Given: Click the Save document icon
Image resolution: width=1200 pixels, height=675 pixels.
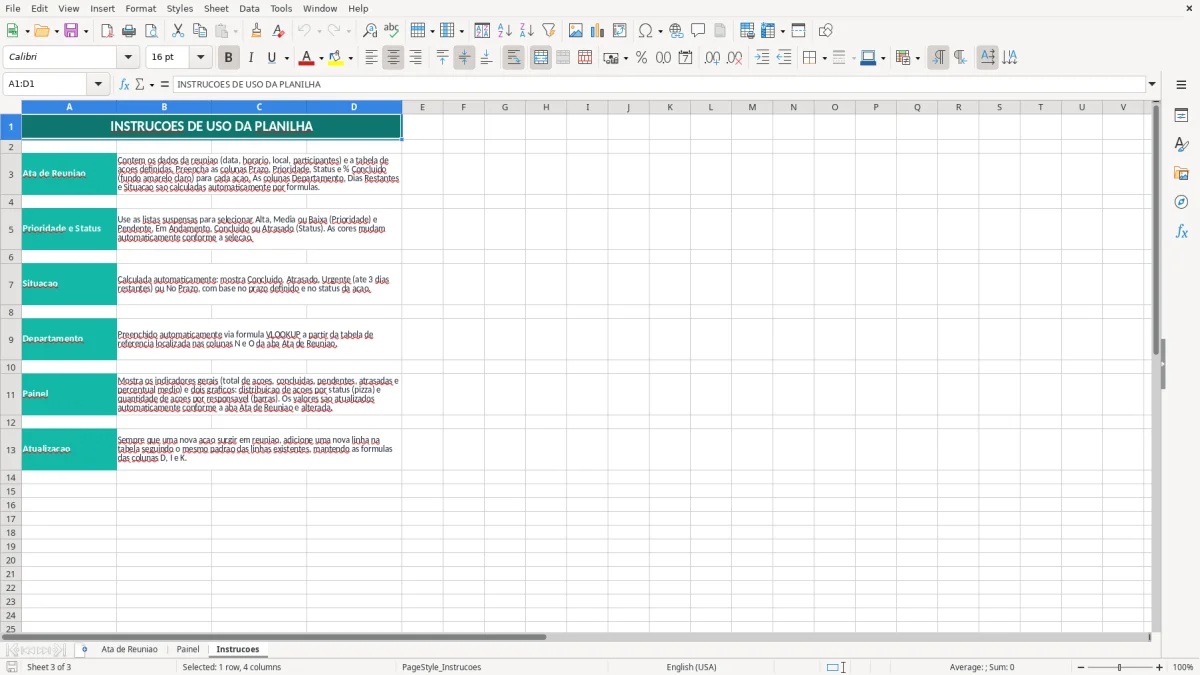Looking at the screenshot, I should click(x=71, y=31).
